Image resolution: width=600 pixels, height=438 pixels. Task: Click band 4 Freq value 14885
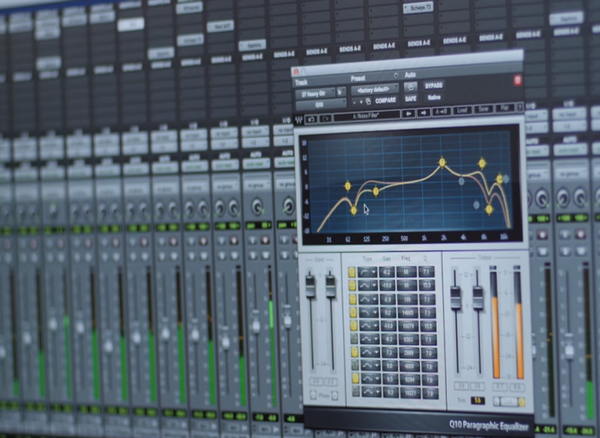point(408,313)
